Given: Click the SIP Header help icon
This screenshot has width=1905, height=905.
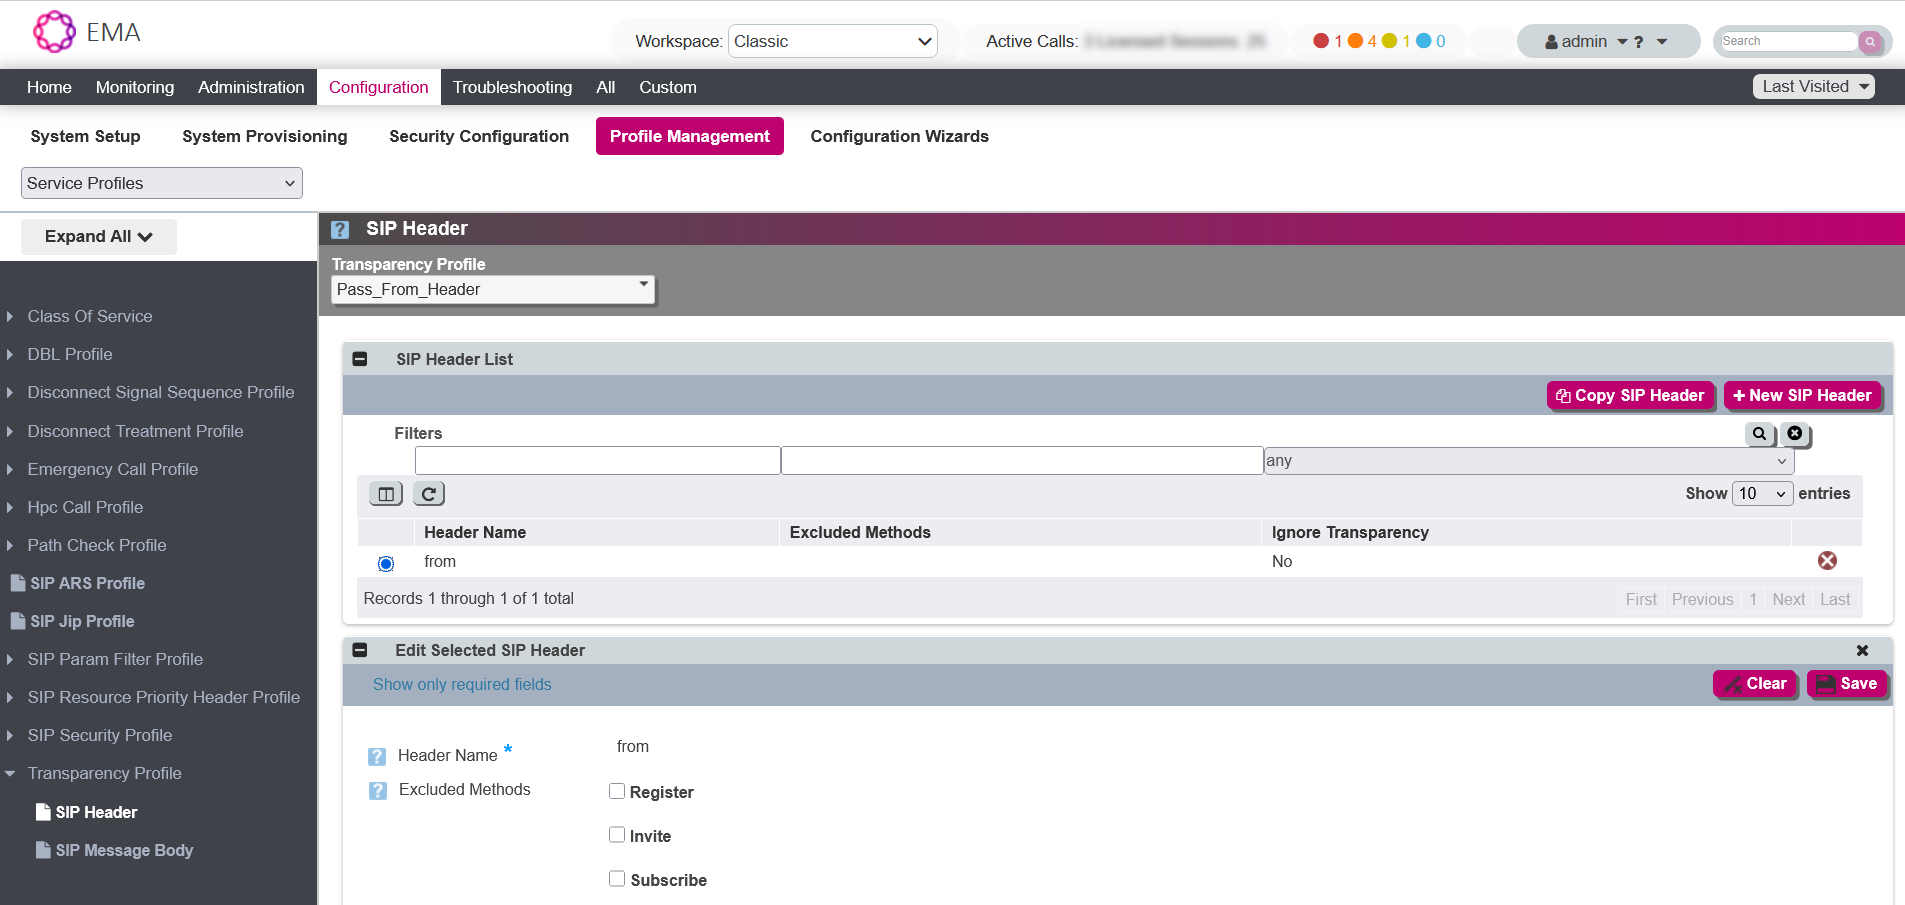Looking at the screenshot, I should click(340, 229).
